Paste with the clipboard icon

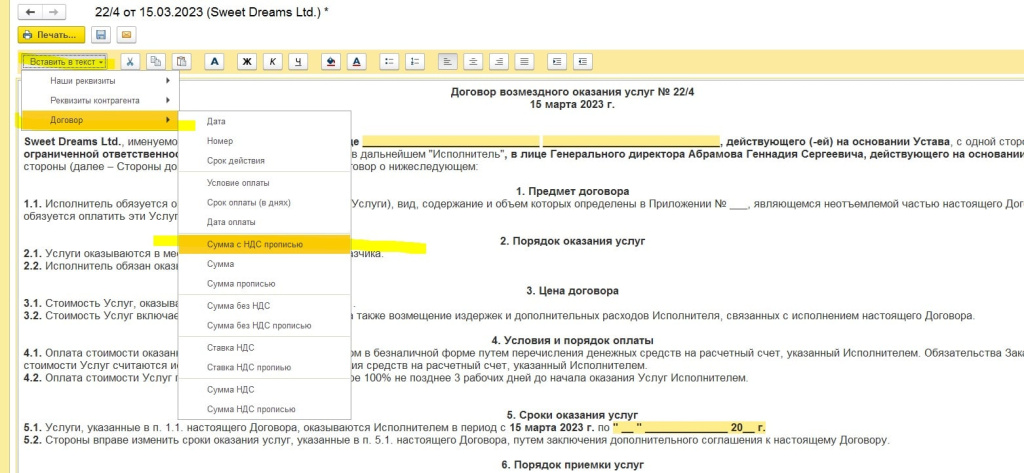pos(182,61)
